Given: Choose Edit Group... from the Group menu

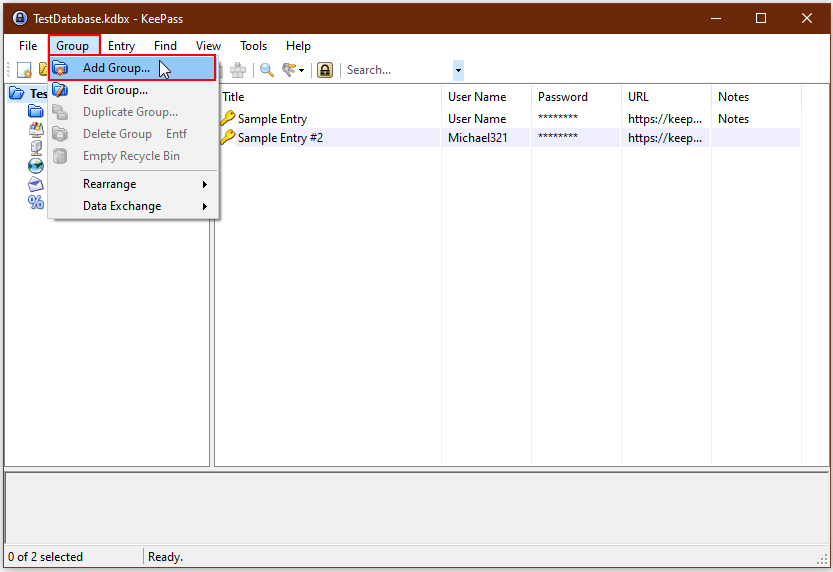Looking at the screenshot, I should pos(132,90).
